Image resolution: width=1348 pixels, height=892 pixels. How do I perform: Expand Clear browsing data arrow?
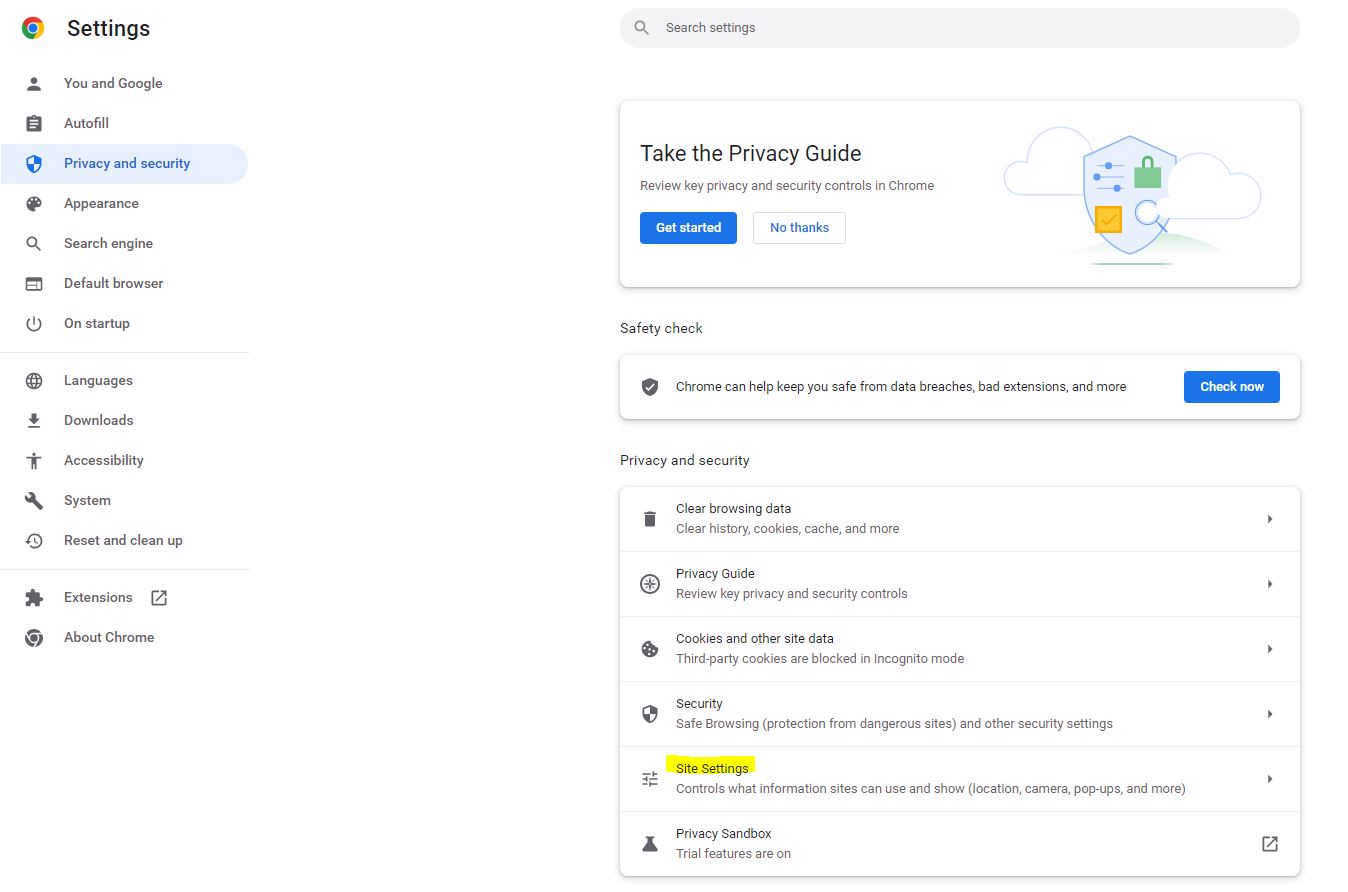1270,519
